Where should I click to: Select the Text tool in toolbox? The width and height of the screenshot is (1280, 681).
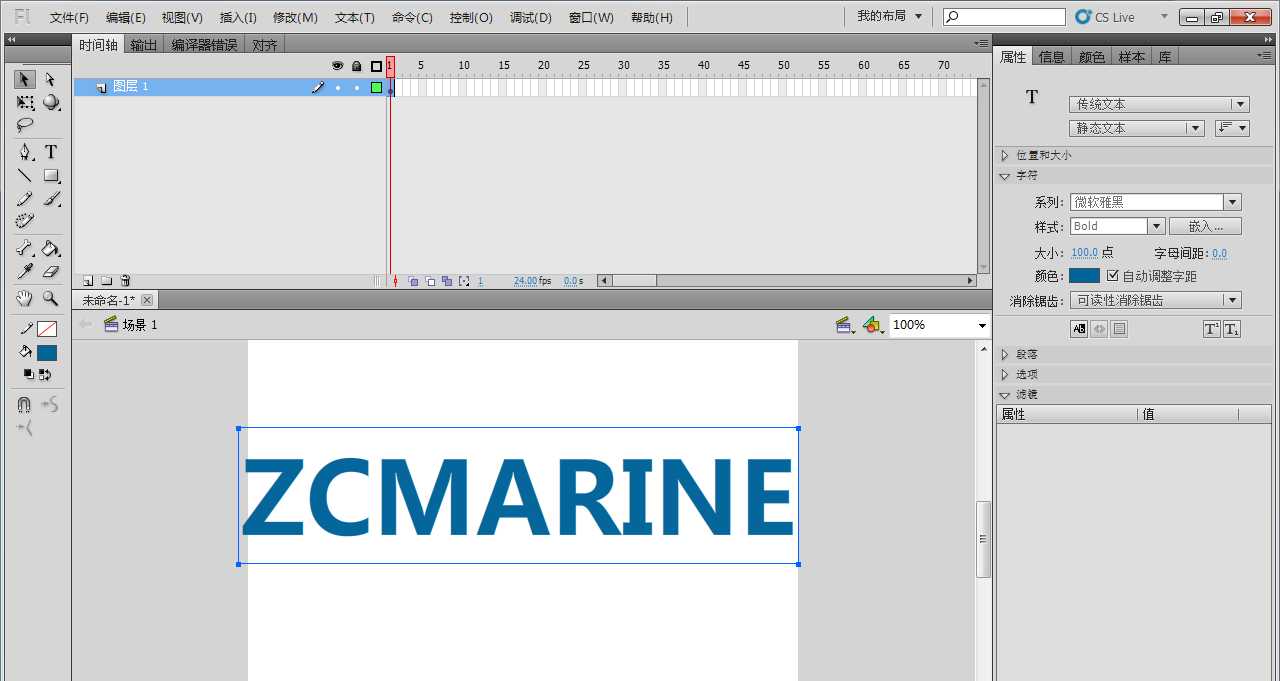point(51,152)
